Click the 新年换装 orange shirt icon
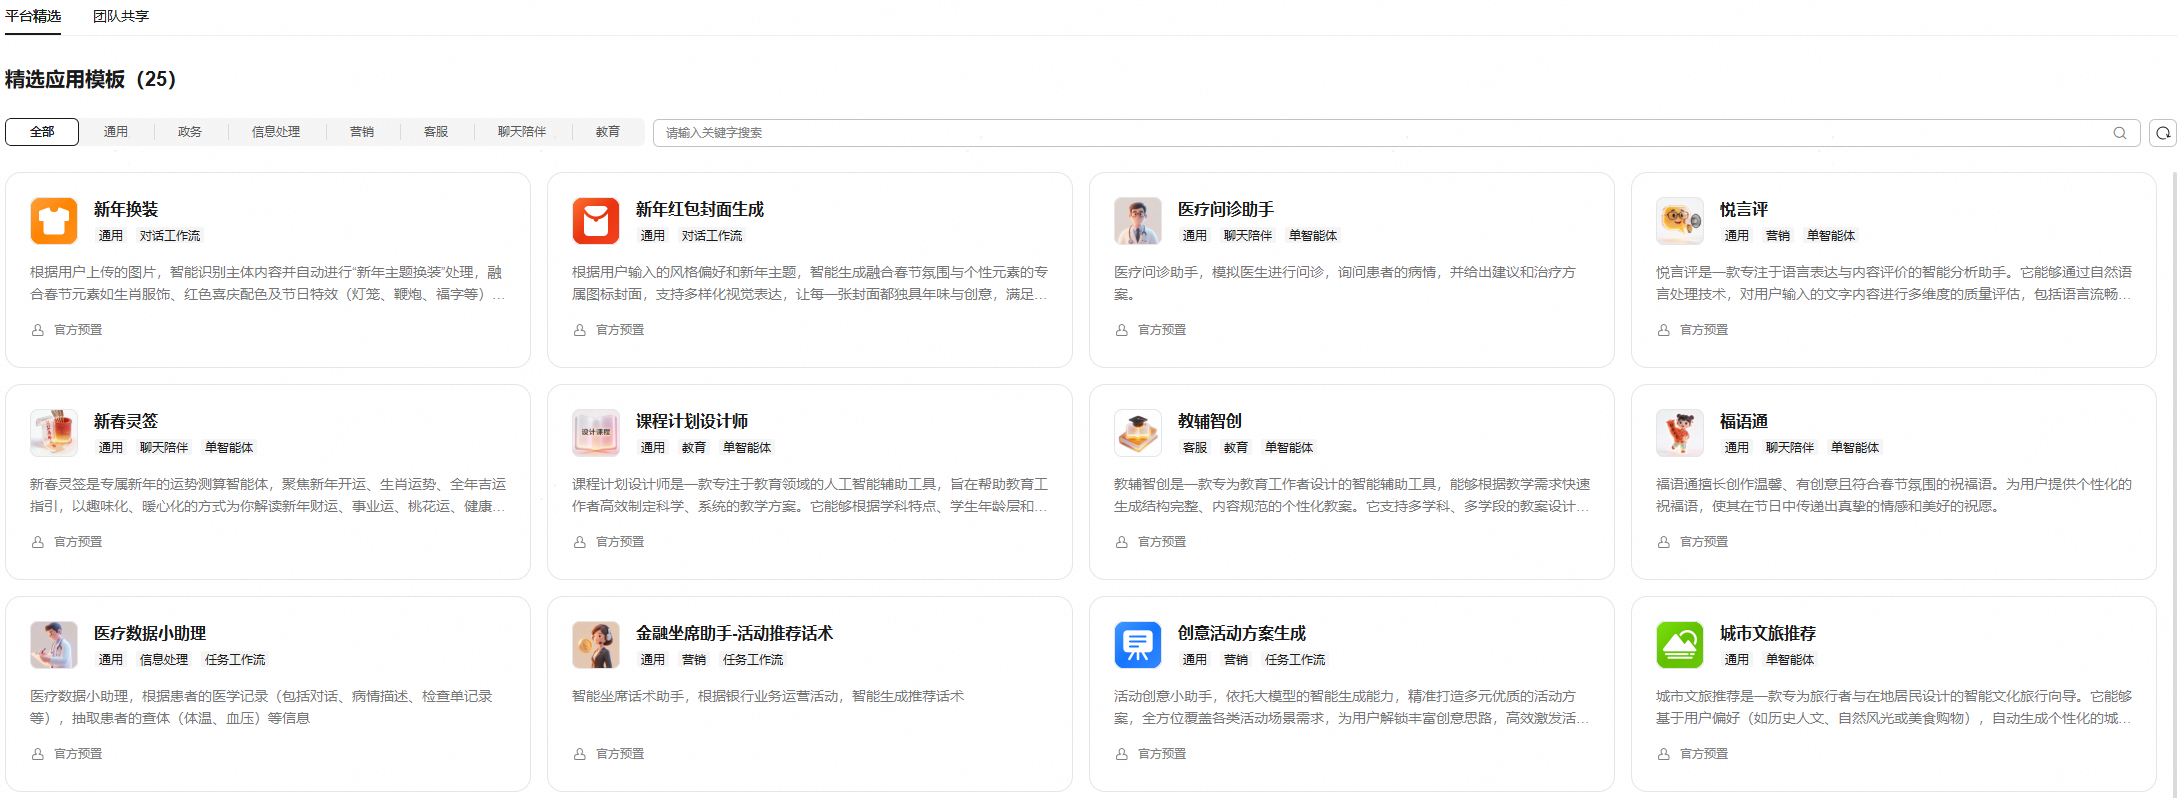This screenshot has height=798, width=2182. [54, 221]
